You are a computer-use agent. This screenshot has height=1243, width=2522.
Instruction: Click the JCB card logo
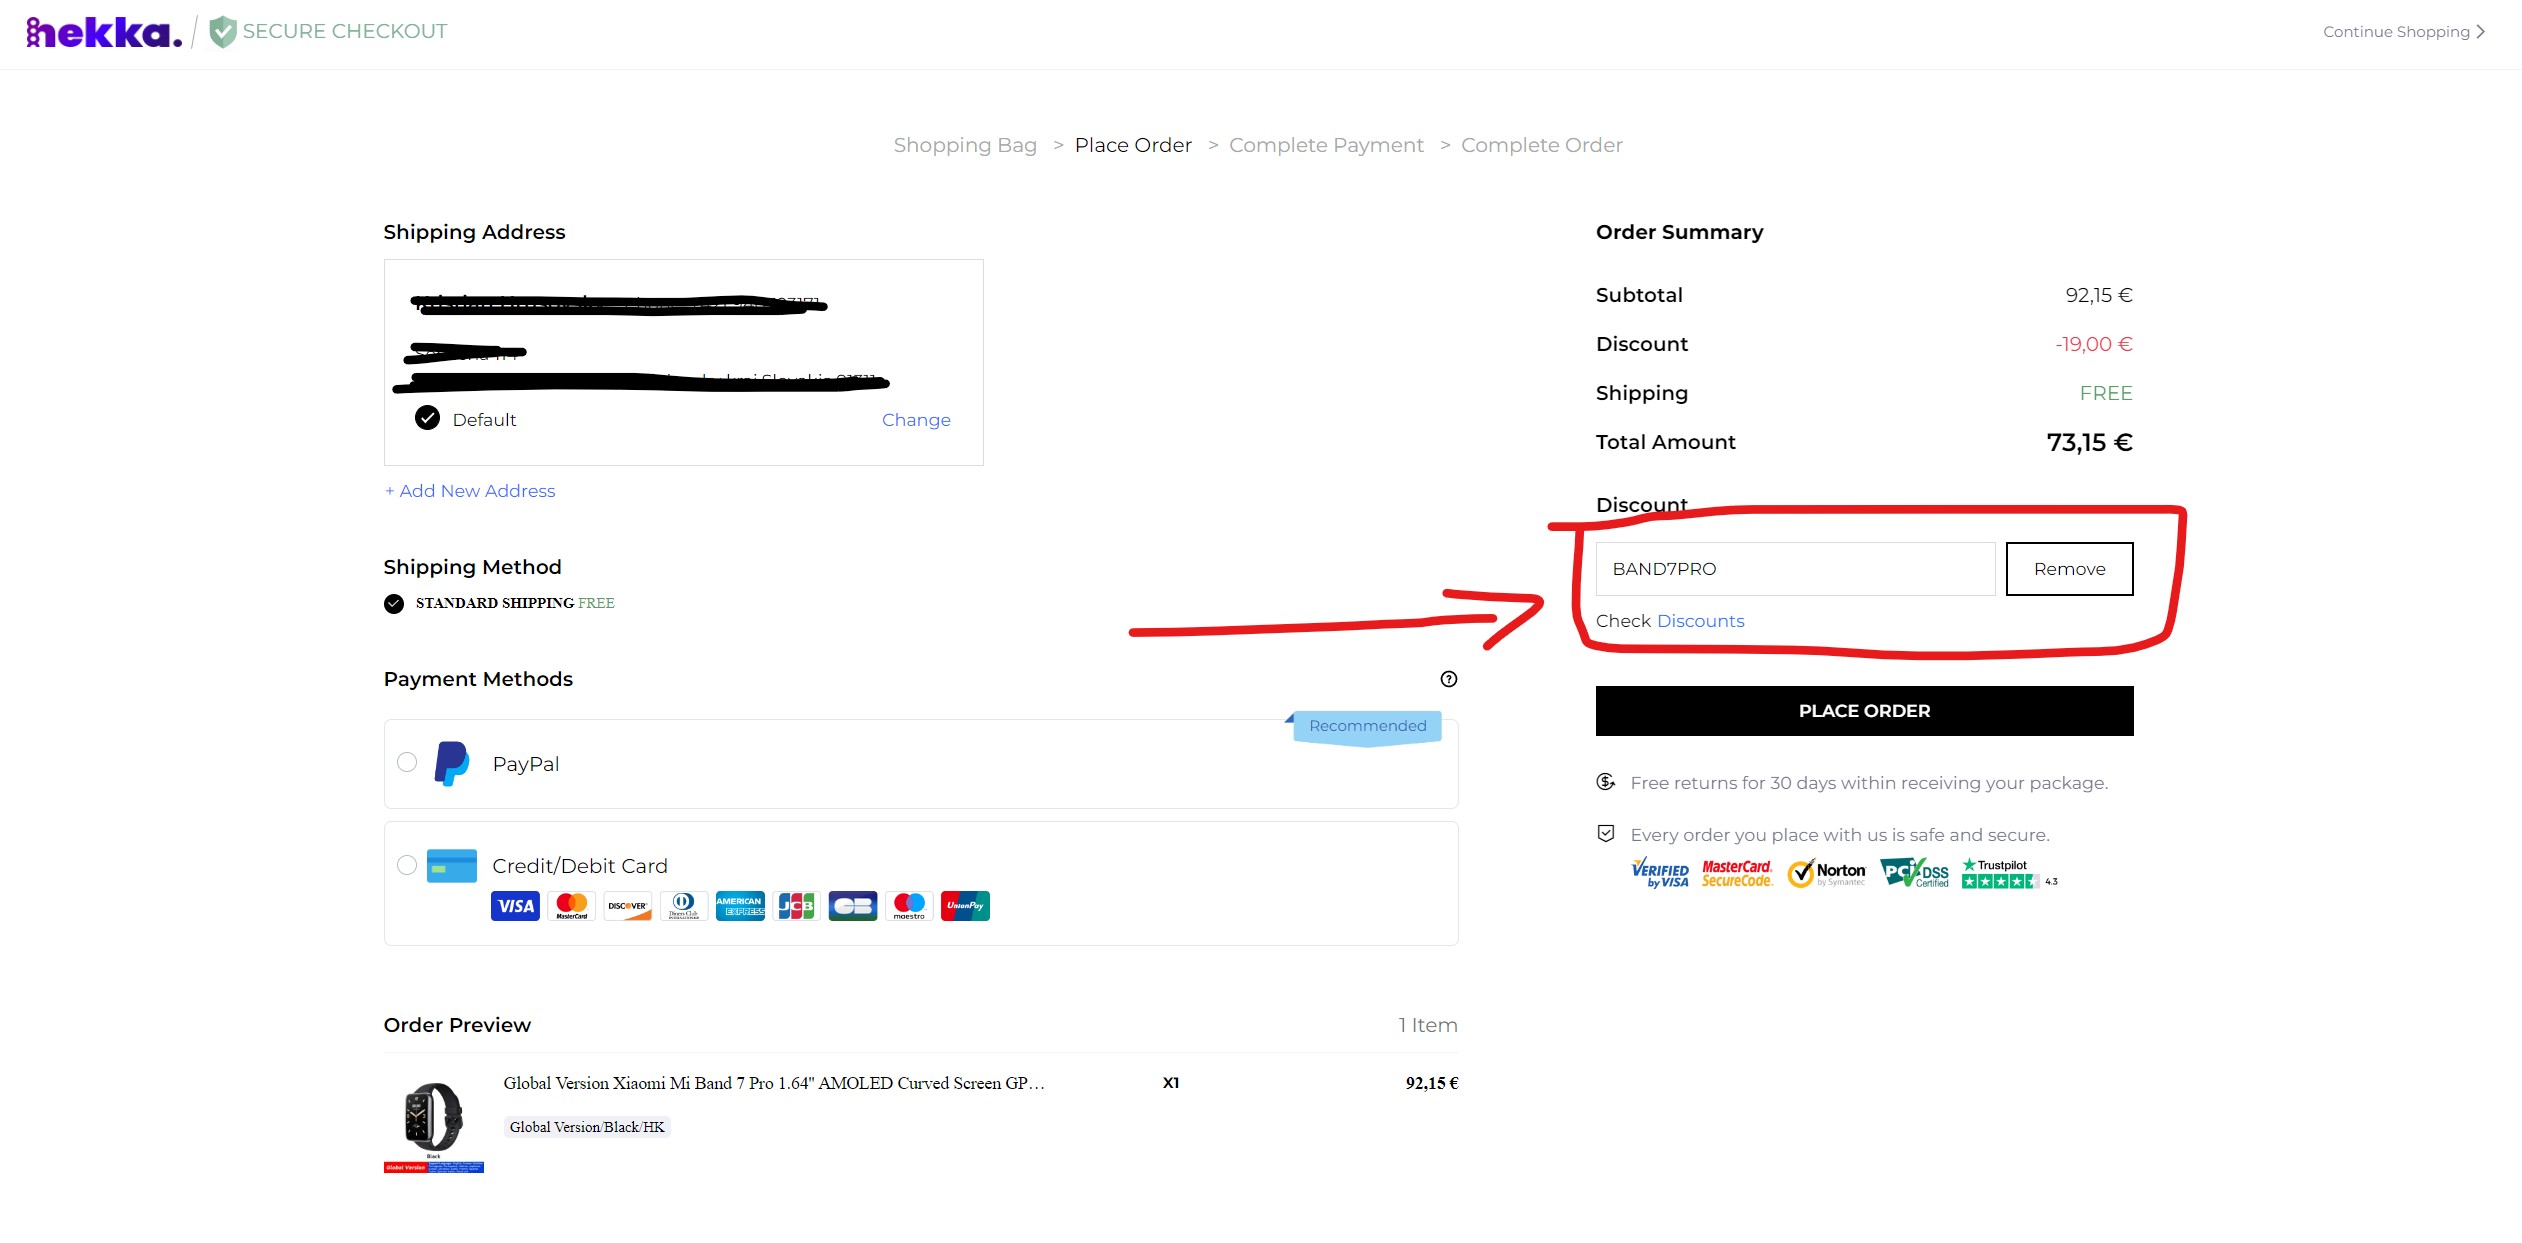[796, 906]
